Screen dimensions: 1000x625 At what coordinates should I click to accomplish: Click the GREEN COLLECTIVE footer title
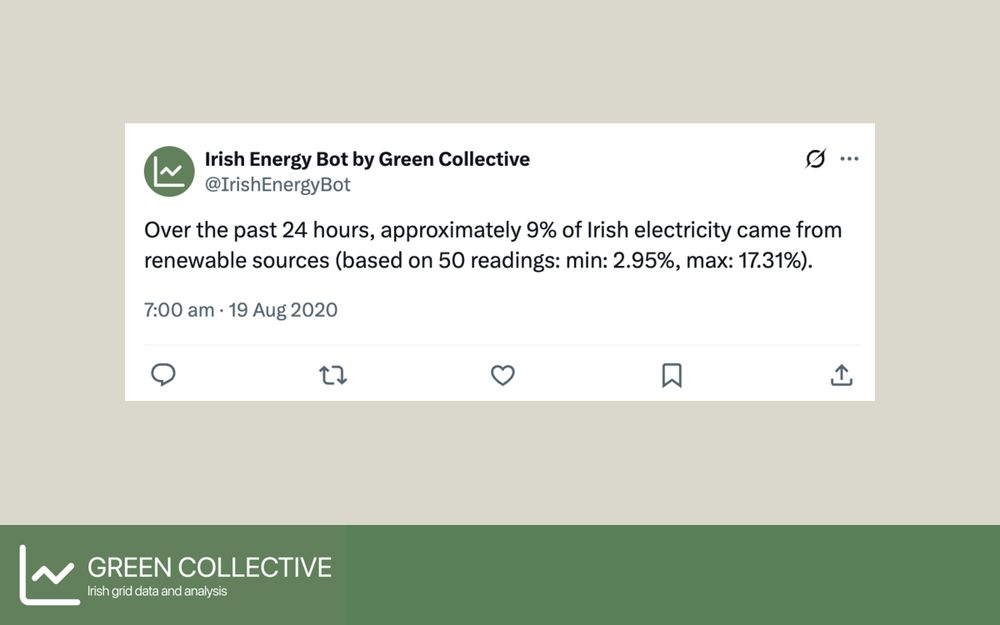210,567
